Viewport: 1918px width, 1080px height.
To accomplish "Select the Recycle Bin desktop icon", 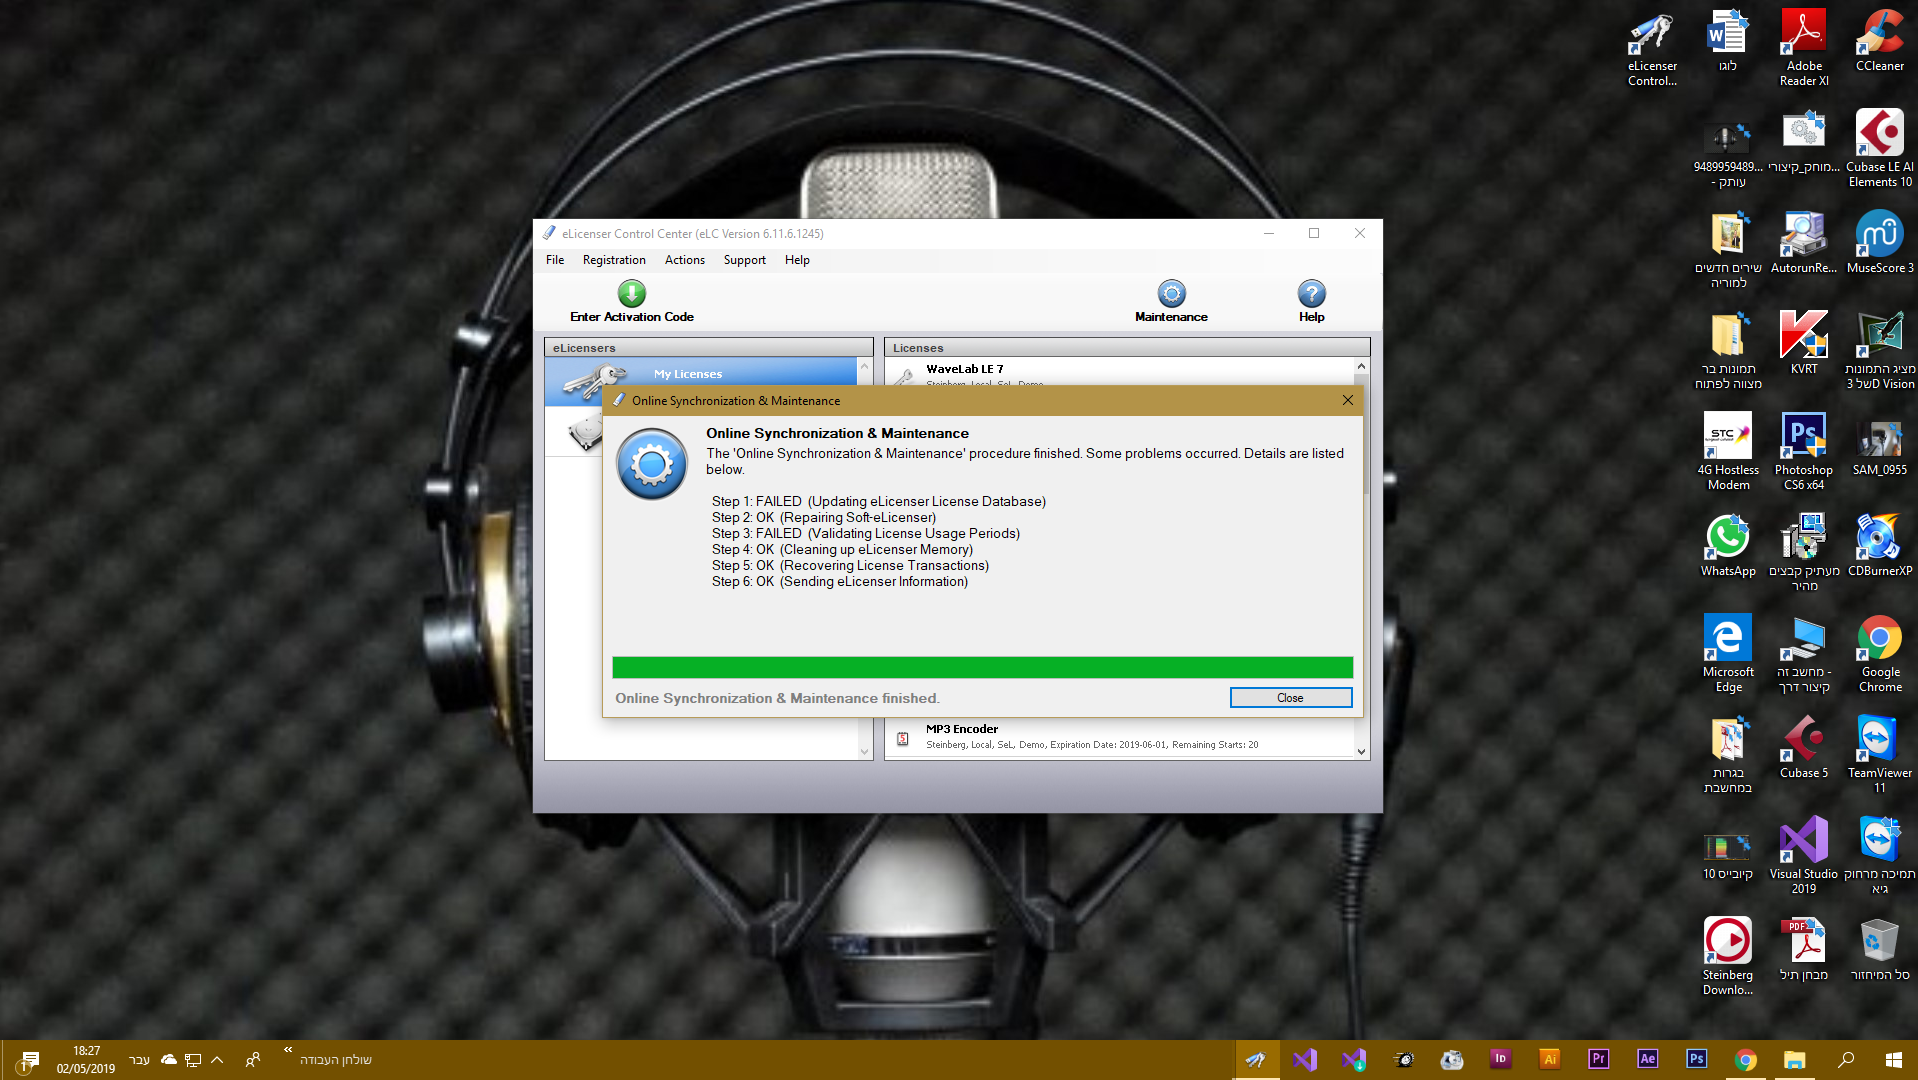I will click(x=1880, y=950).
